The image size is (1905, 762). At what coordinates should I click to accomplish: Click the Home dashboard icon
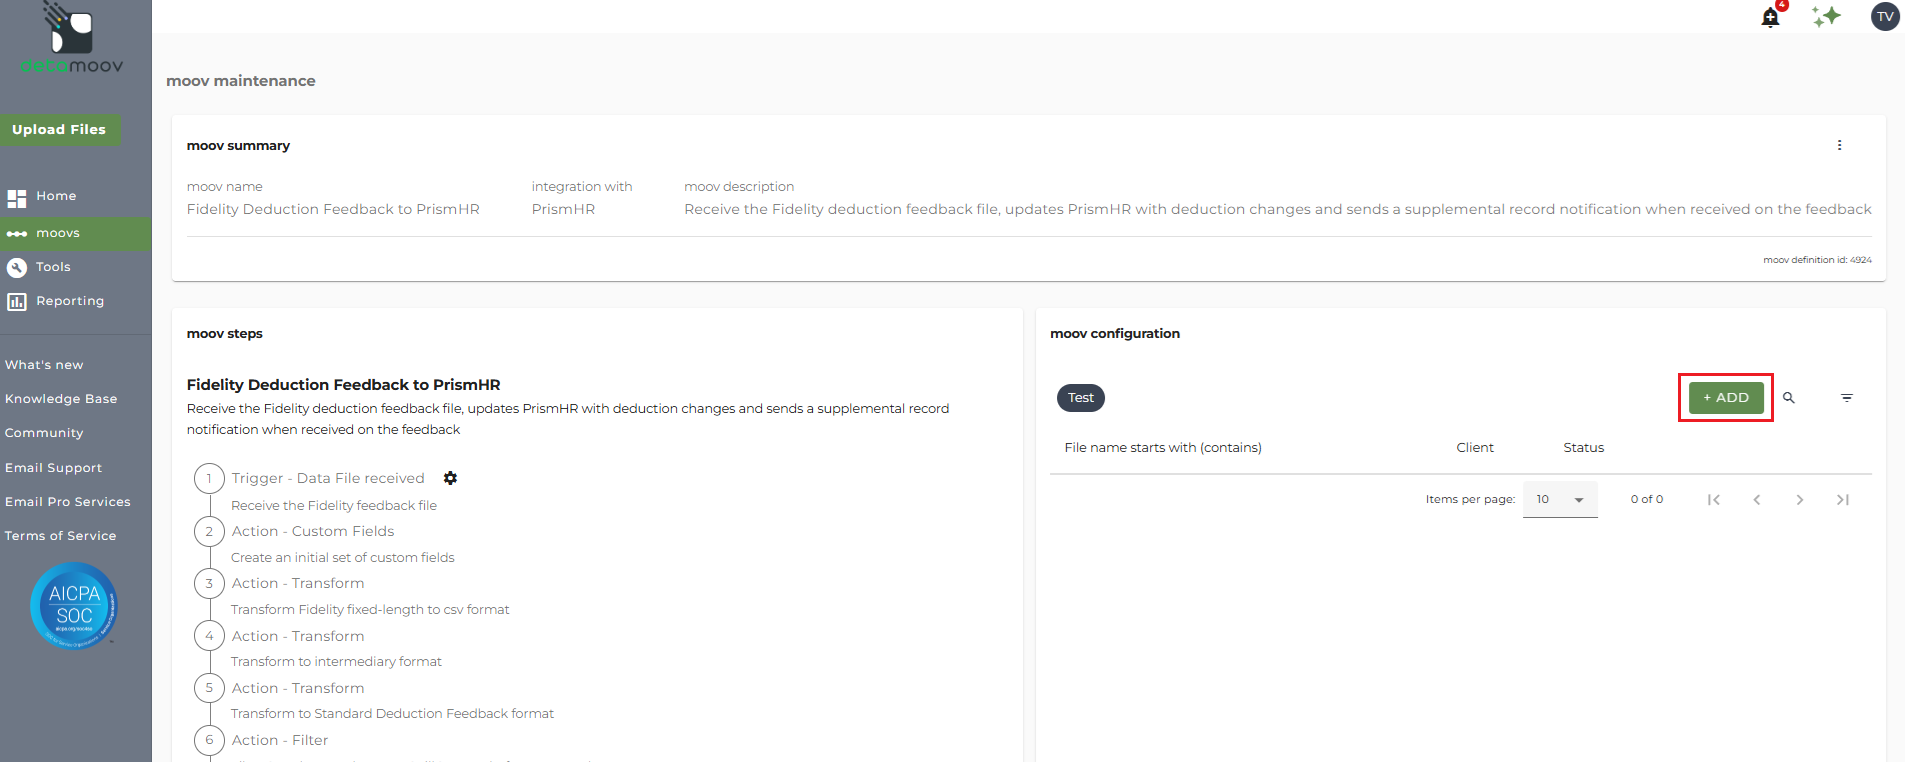pyautogui.click(x=17, y=198)
